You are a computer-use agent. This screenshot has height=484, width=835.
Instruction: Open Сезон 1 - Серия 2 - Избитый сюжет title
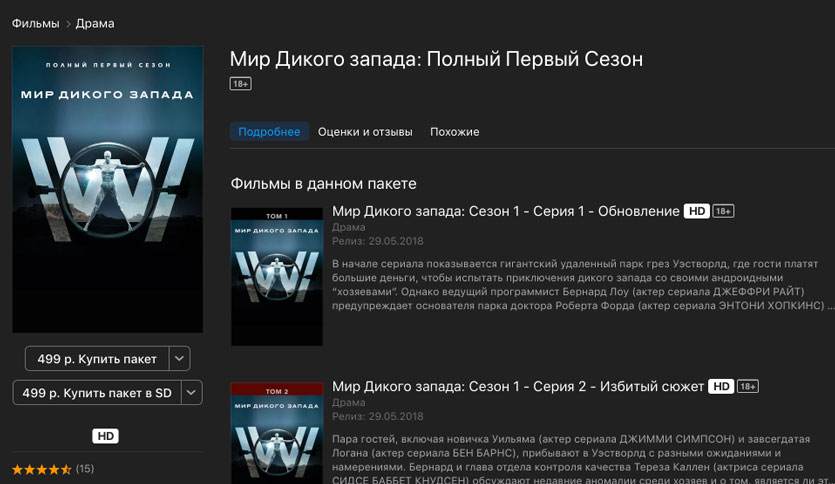pyautogui.click(x=518, y=387)
